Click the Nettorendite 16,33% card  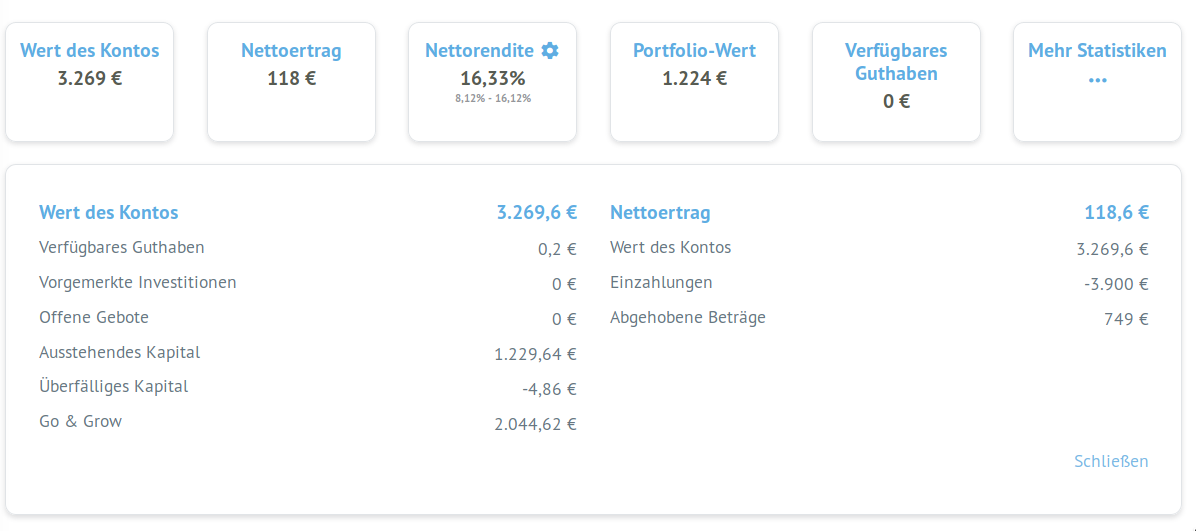[x=492, y=82]
